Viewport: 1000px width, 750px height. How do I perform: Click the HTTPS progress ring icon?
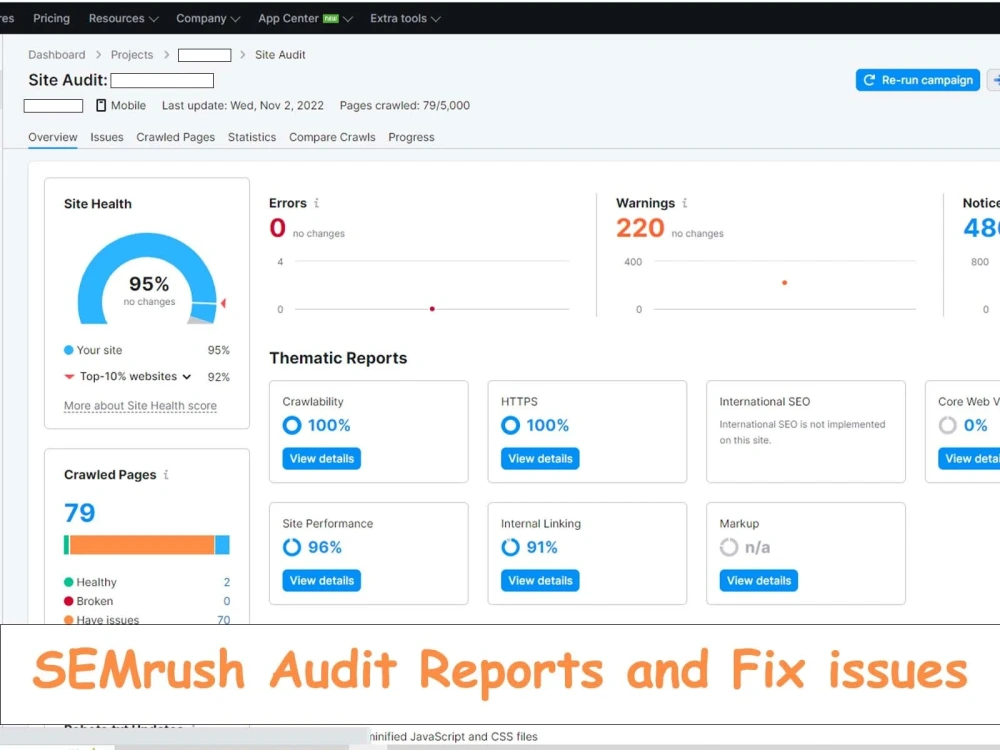510,425
